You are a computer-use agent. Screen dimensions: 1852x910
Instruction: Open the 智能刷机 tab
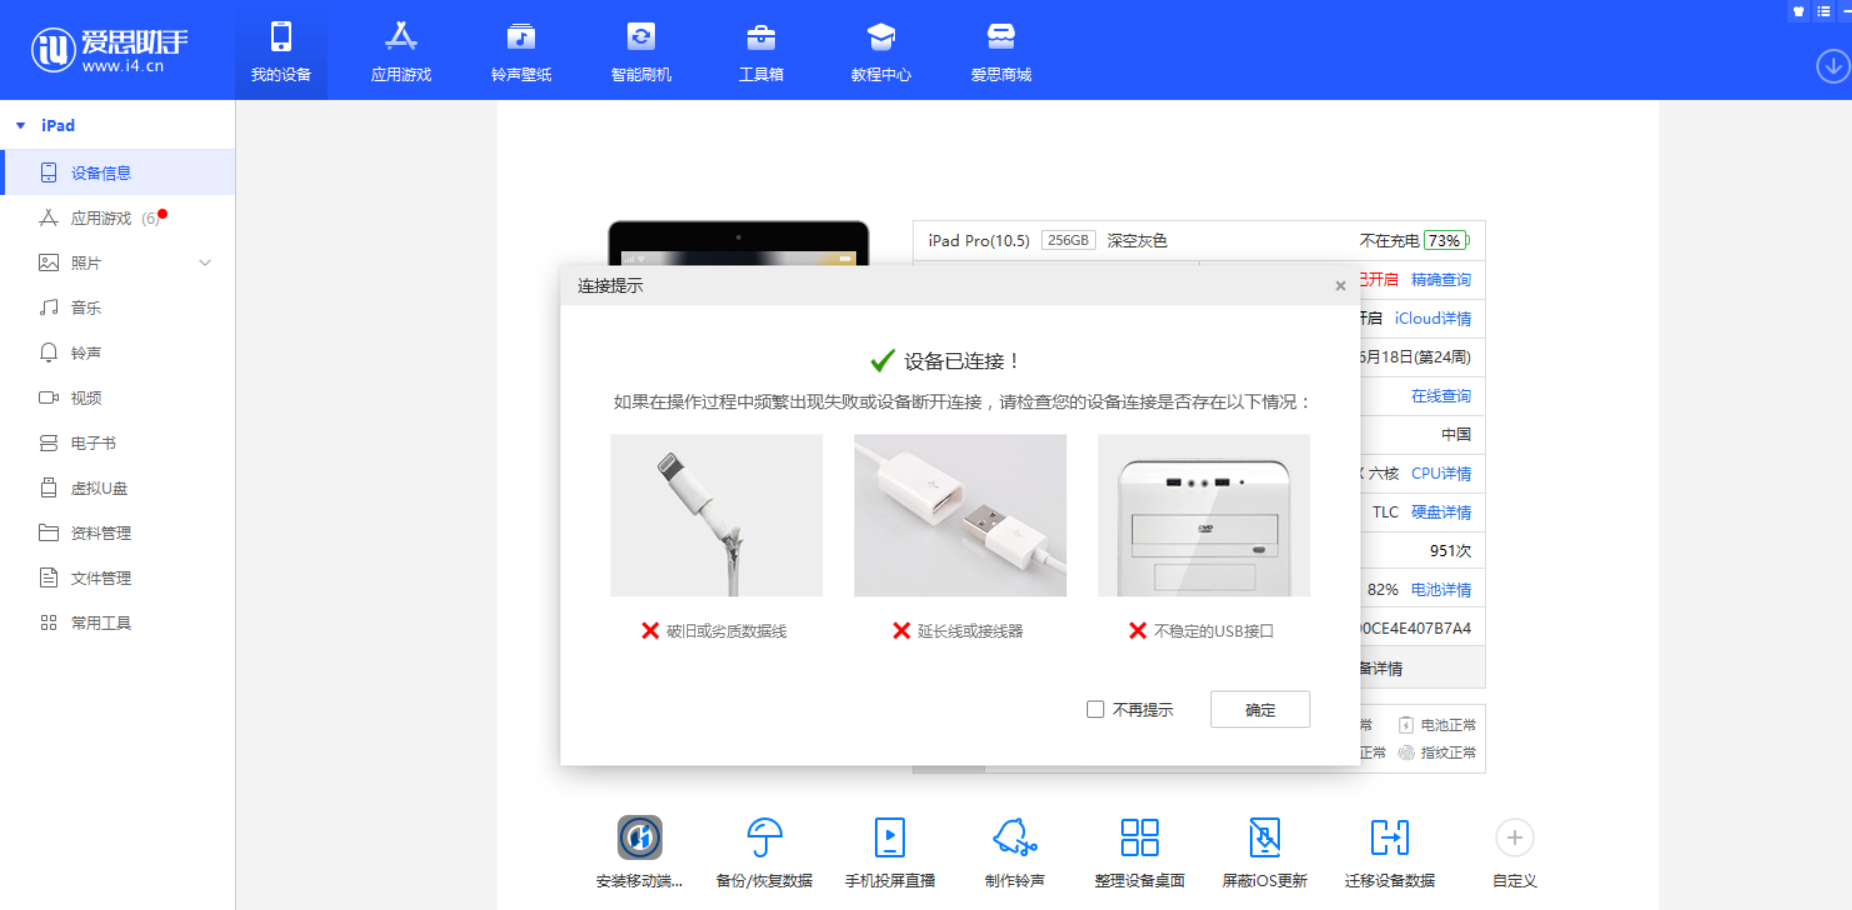[641, 51]
